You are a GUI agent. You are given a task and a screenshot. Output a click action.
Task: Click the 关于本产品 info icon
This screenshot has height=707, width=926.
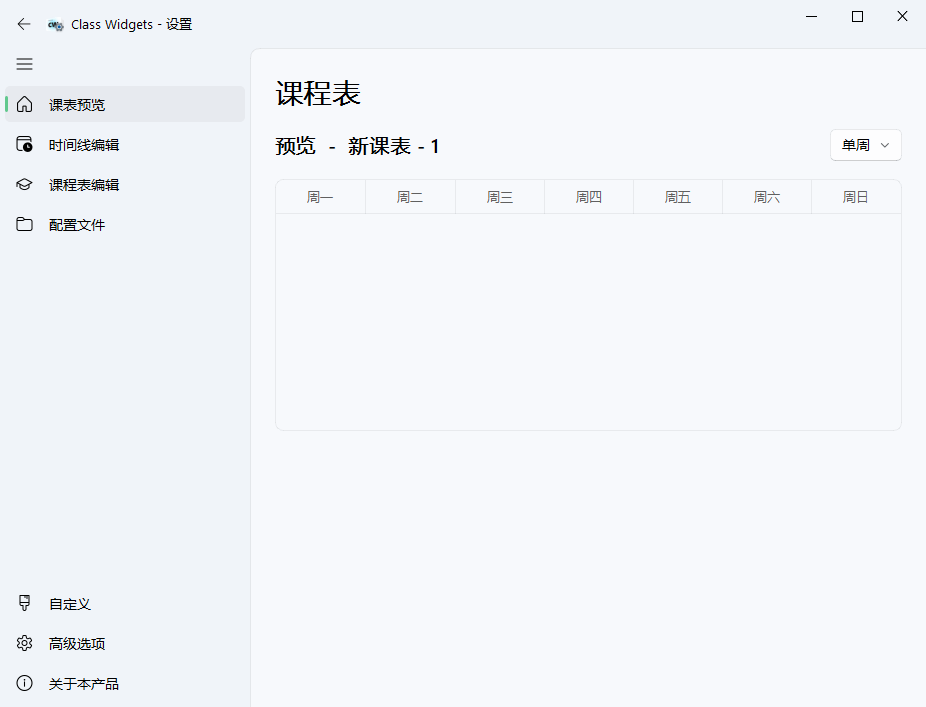(24, 683)
